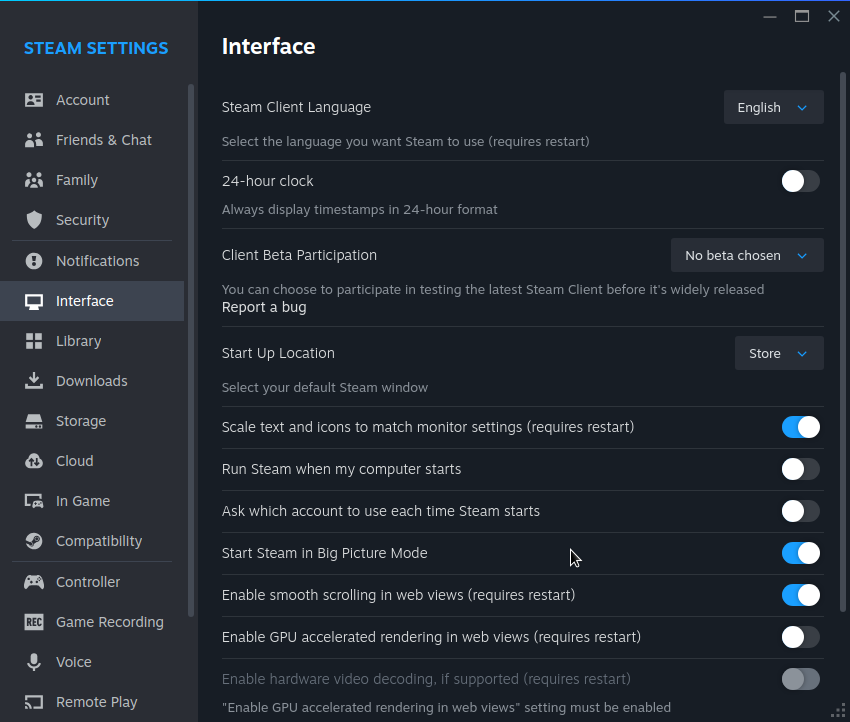Click the Compatibility Steam logo icon
Viewport: 850px width, 722px height.
pos(34,541)
